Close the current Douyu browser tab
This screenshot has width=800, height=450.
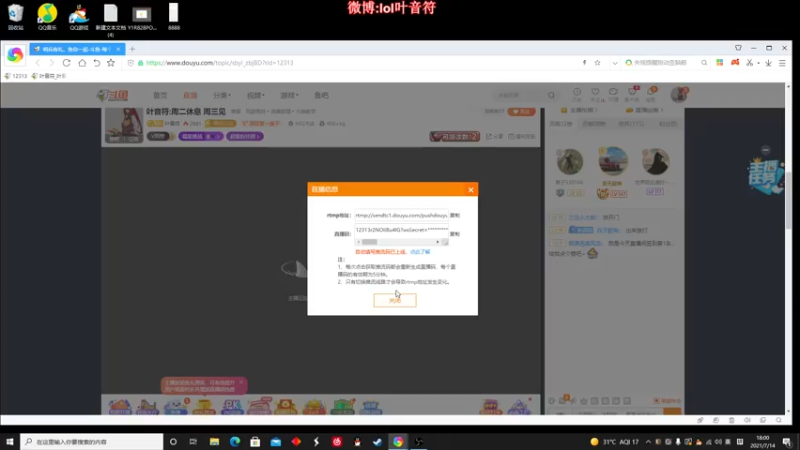pos(118,49)
